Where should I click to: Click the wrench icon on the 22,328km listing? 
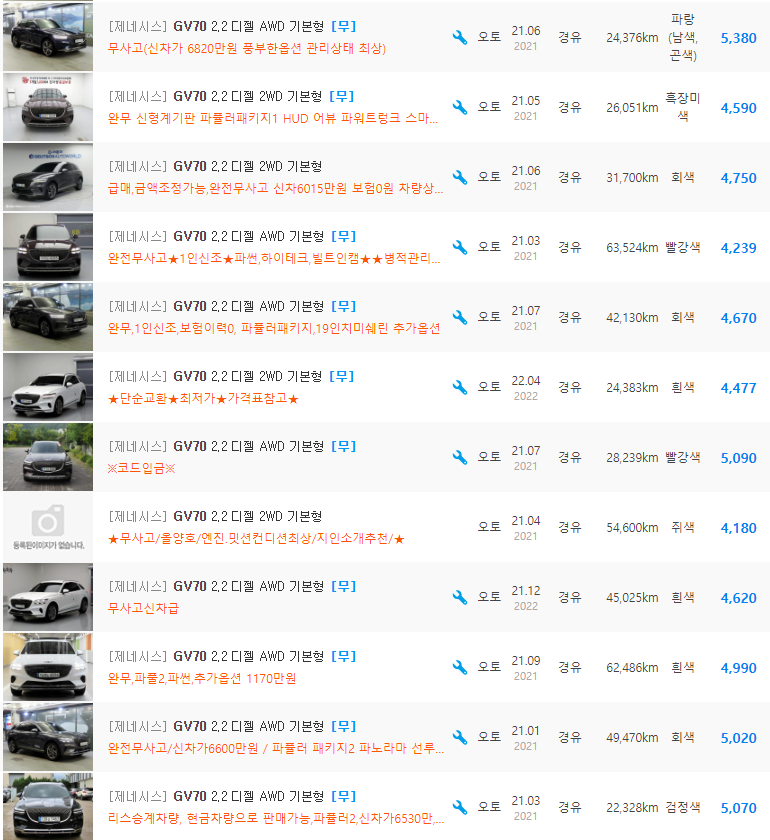point(460,807)
